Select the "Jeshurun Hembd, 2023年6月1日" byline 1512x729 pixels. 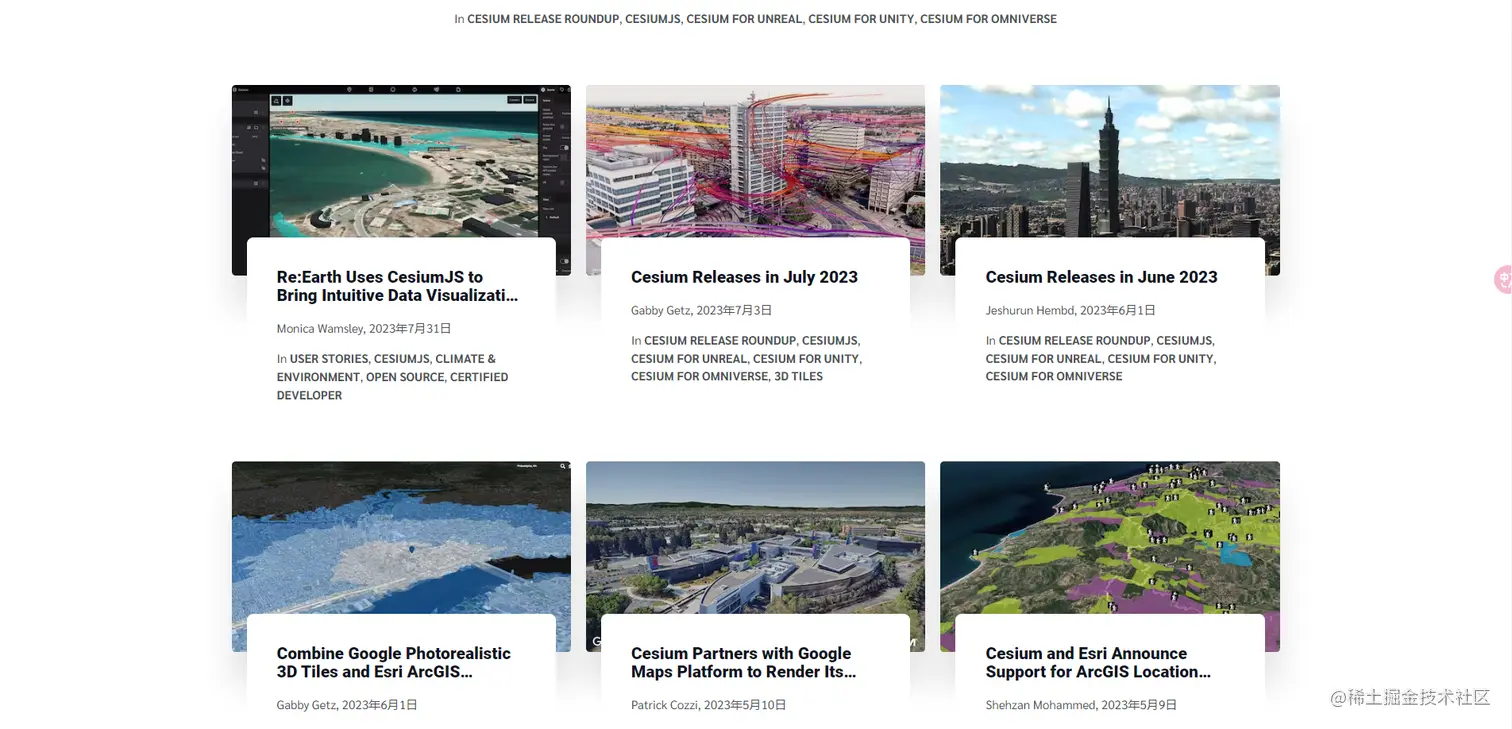tap(1071, 311)
